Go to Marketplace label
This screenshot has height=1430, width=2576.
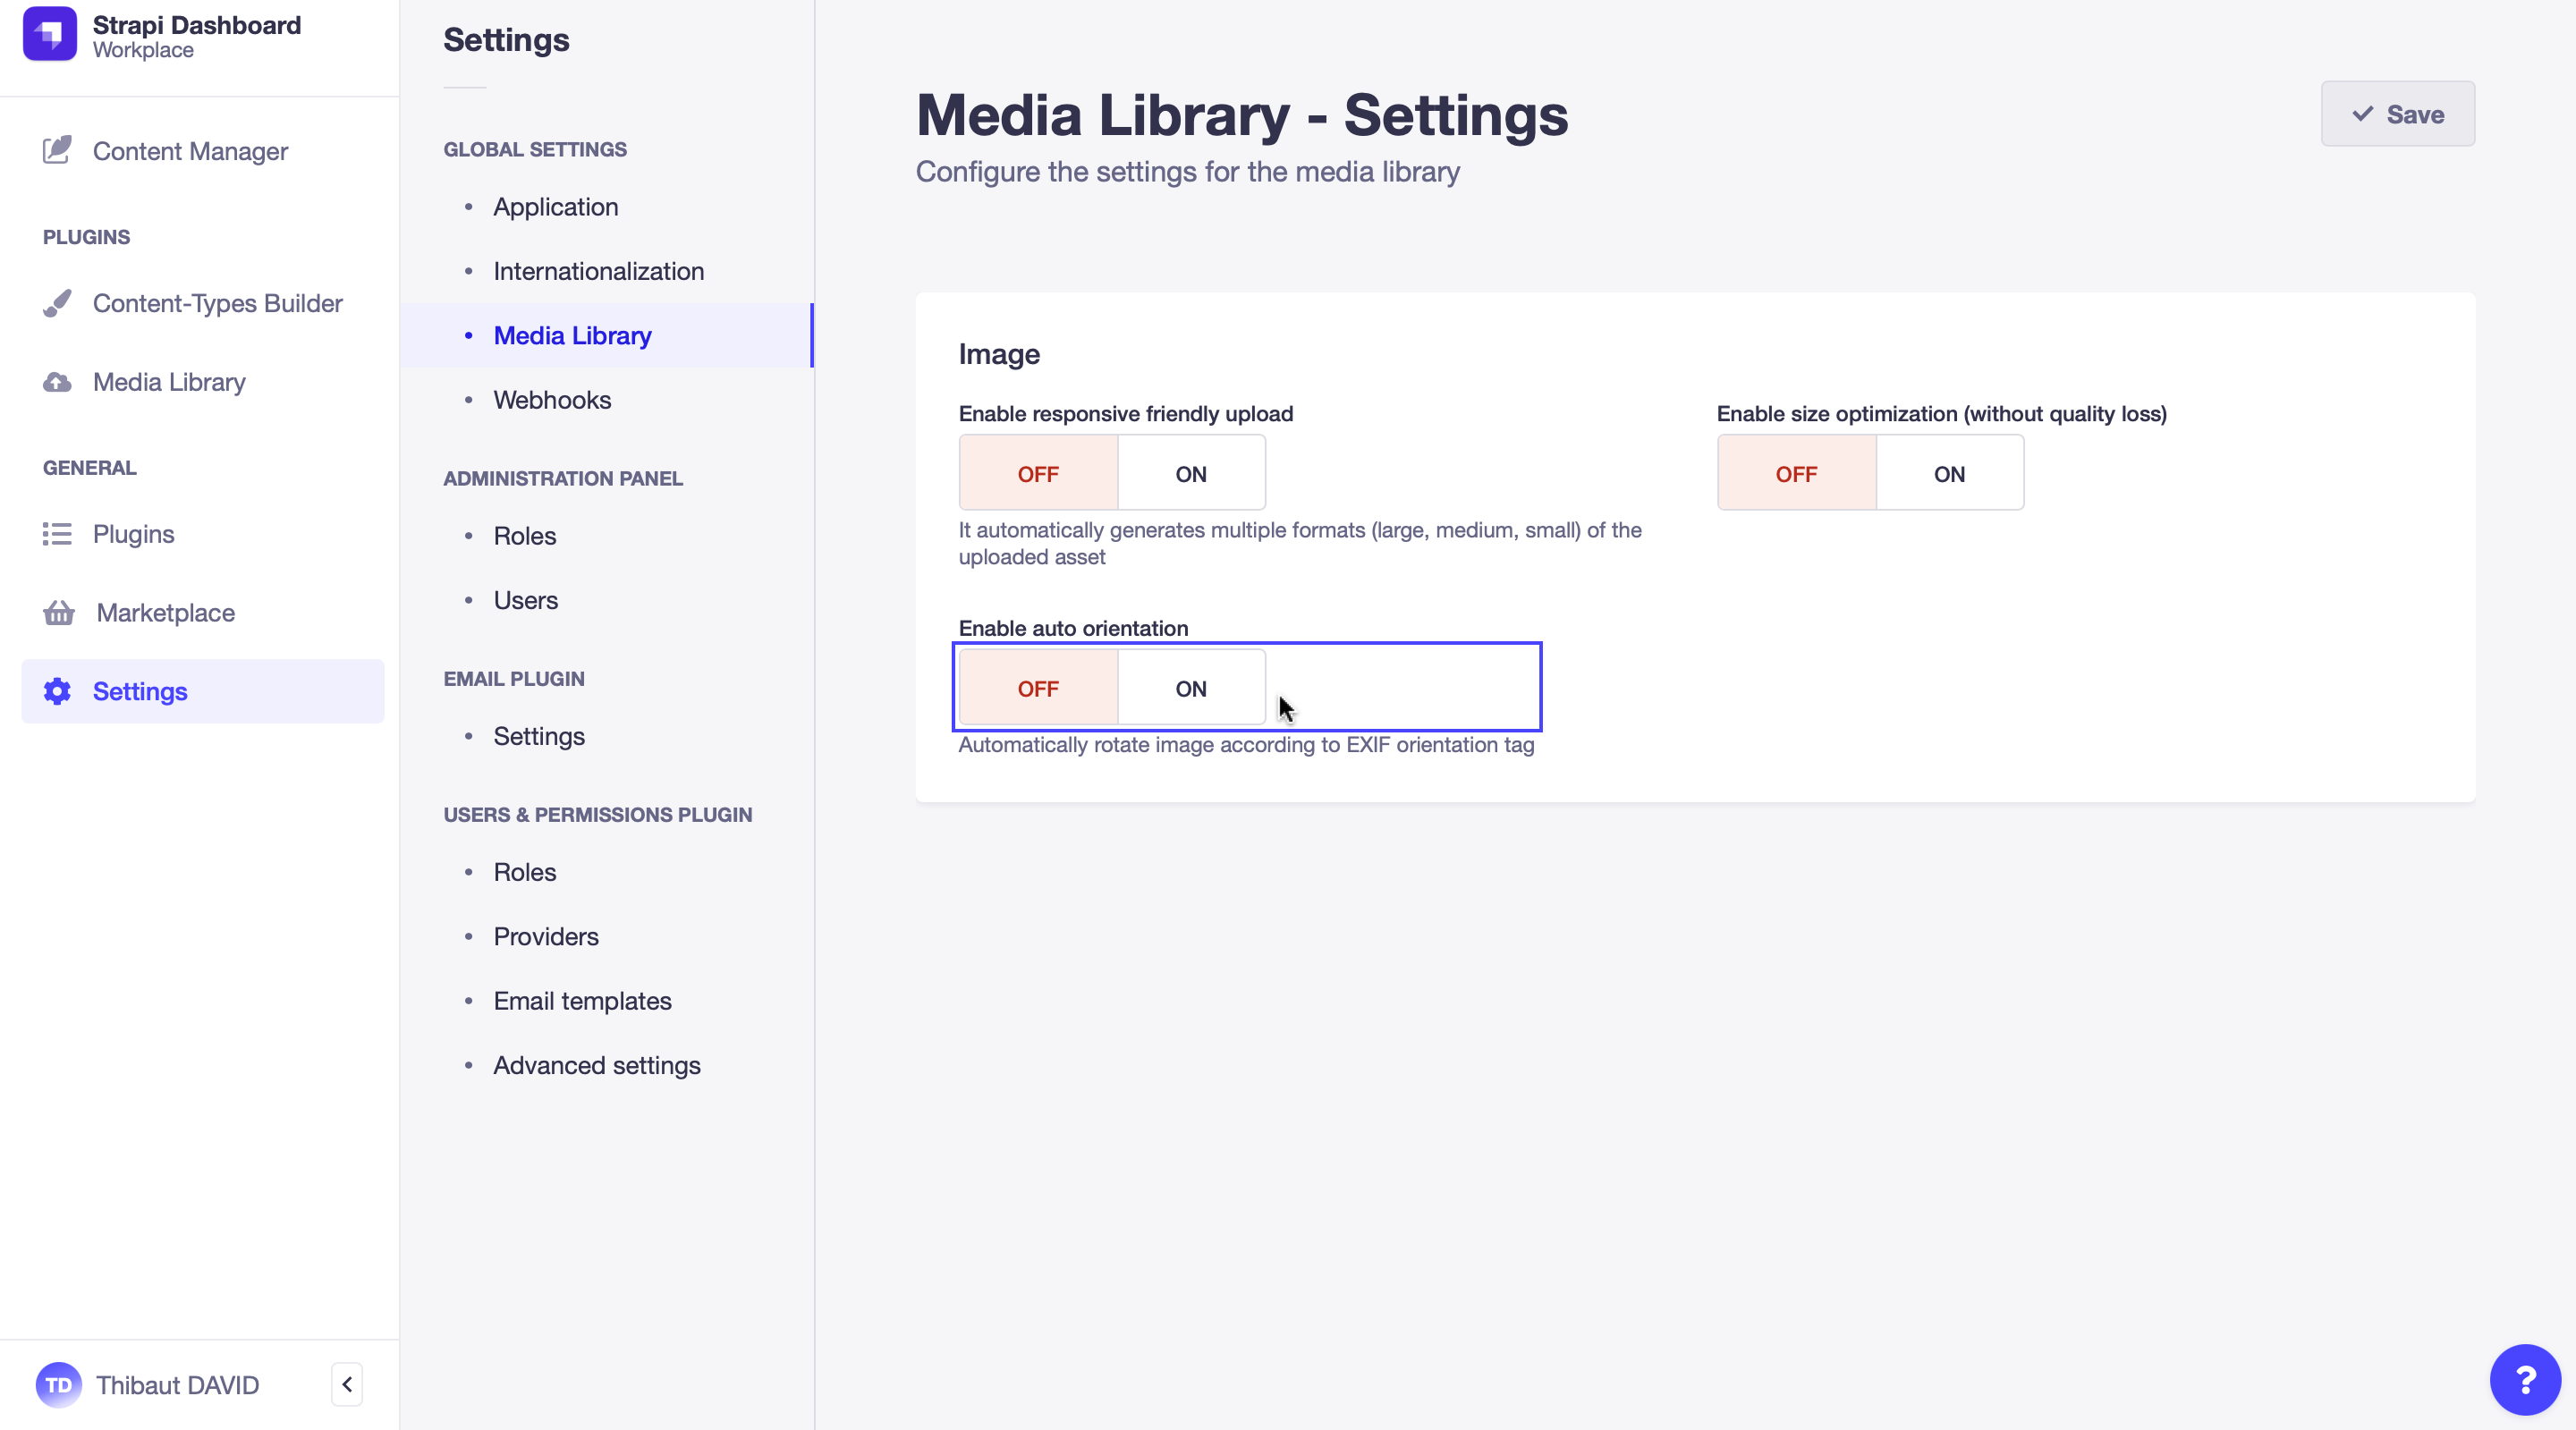[x=166, y=613]
